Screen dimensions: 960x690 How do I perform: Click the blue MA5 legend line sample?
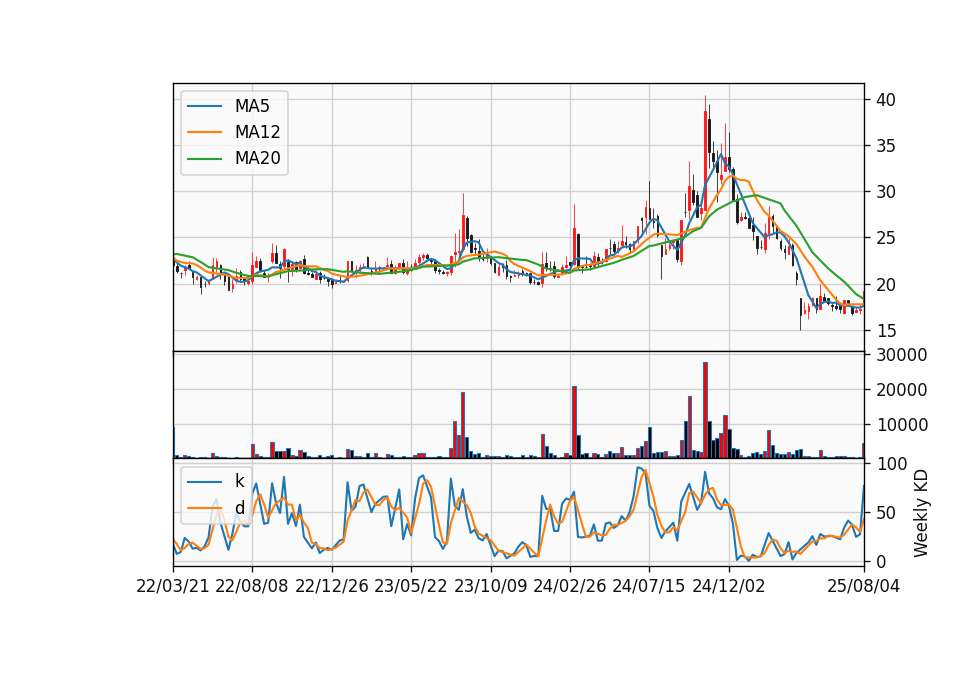204,106
